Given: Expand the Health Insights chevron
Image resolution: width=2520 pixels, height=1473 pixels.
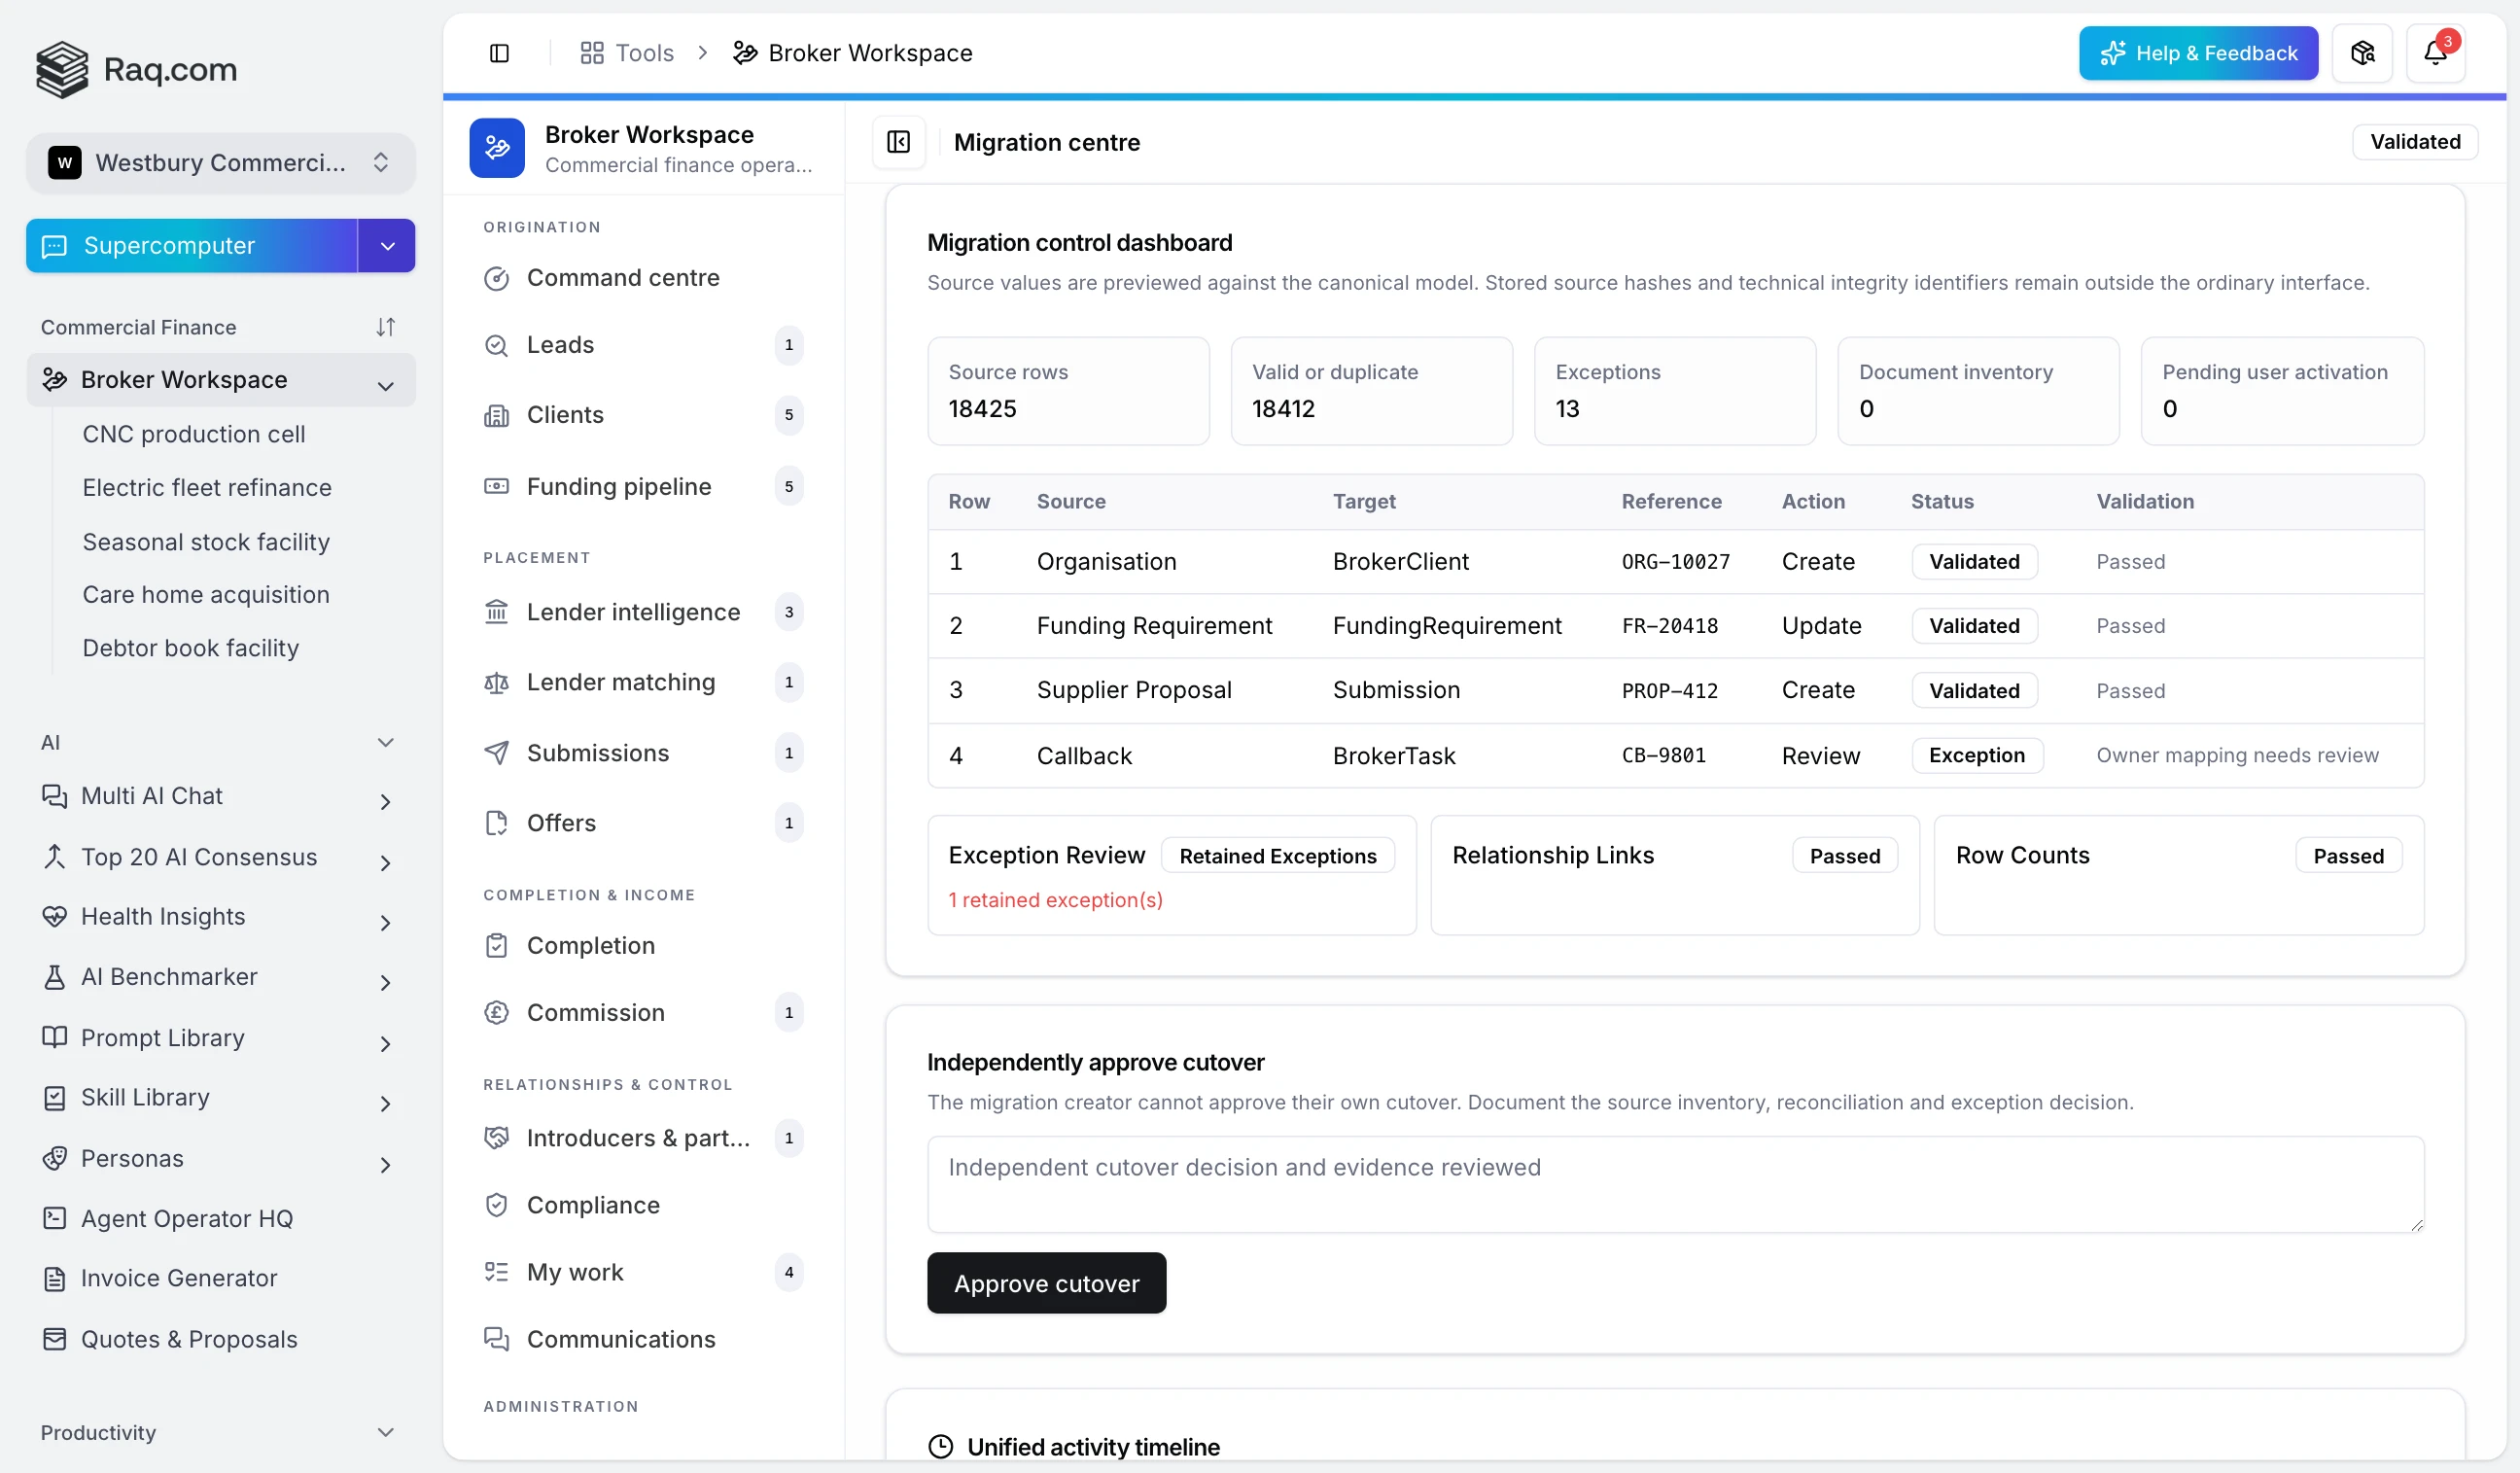Looking at the screenshot, I should point(385,922).
